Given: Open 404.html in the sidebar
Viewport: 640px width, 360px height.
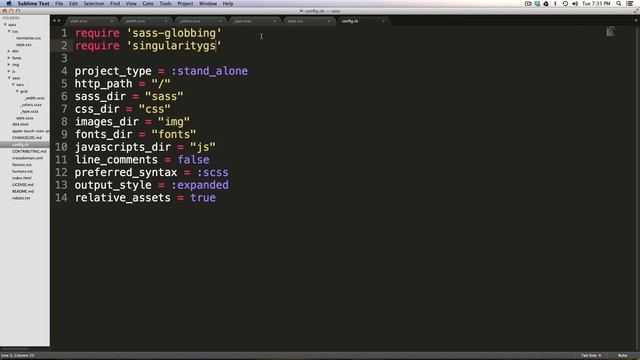Looking at the screenshot, I should pos(20,124).
